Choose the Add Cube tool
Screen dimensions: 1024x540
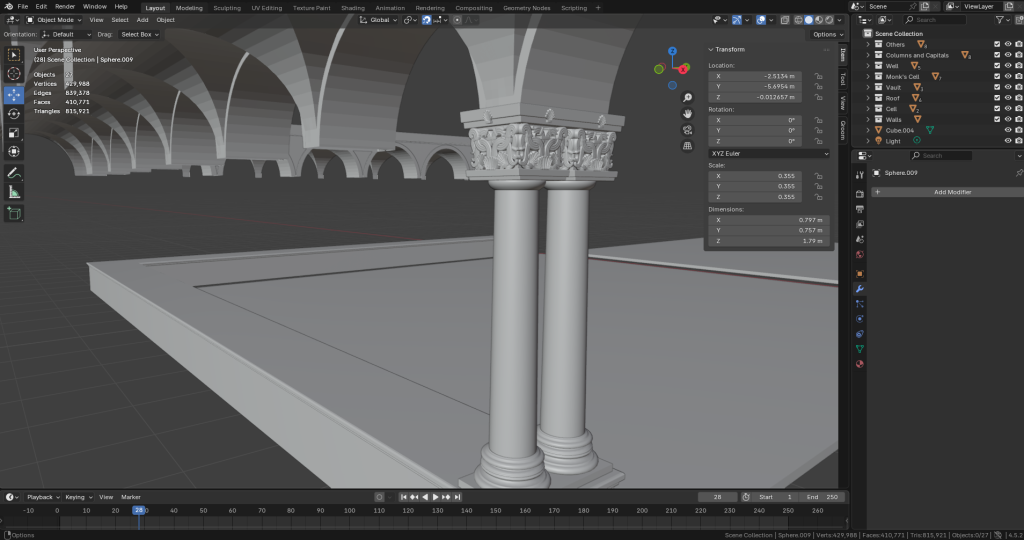[x=14, y=213]
